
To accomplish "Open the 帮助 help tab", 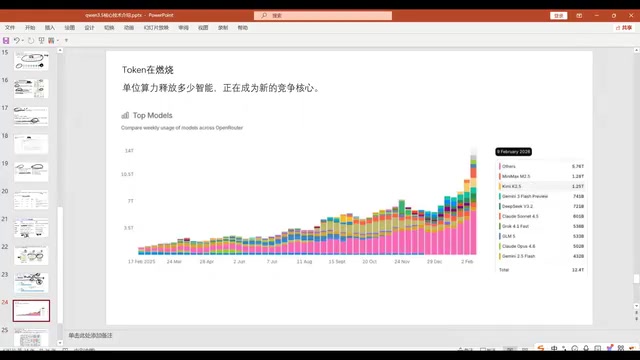I will coord(242,28).
